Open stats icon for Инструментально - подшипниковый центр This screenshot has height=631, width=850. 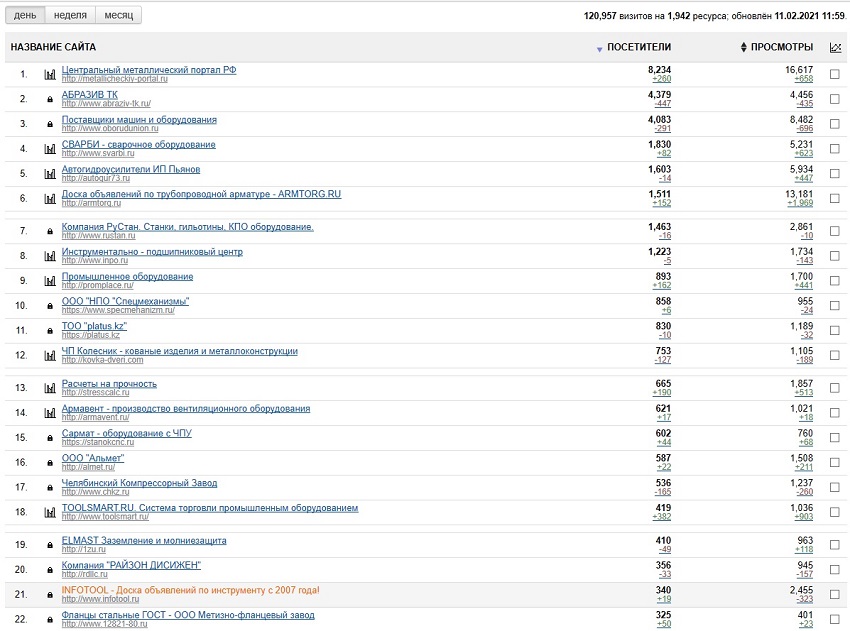[x=50, y=256]
